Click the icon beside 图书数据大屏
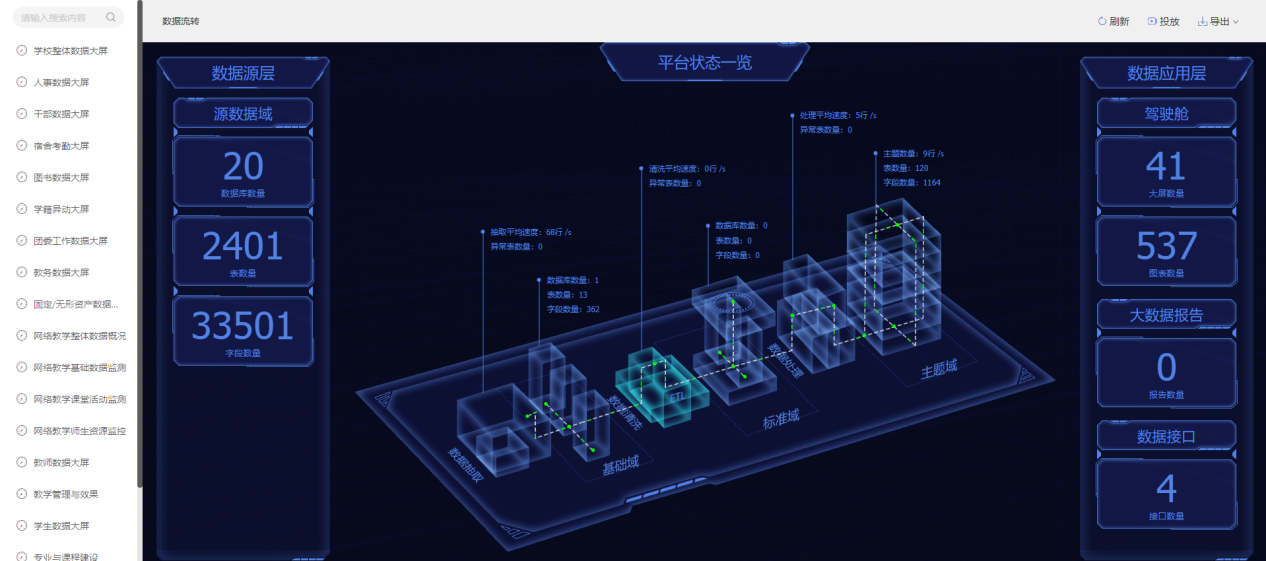1266x561 pixels. pyautogui.click(x=22, y=177)
